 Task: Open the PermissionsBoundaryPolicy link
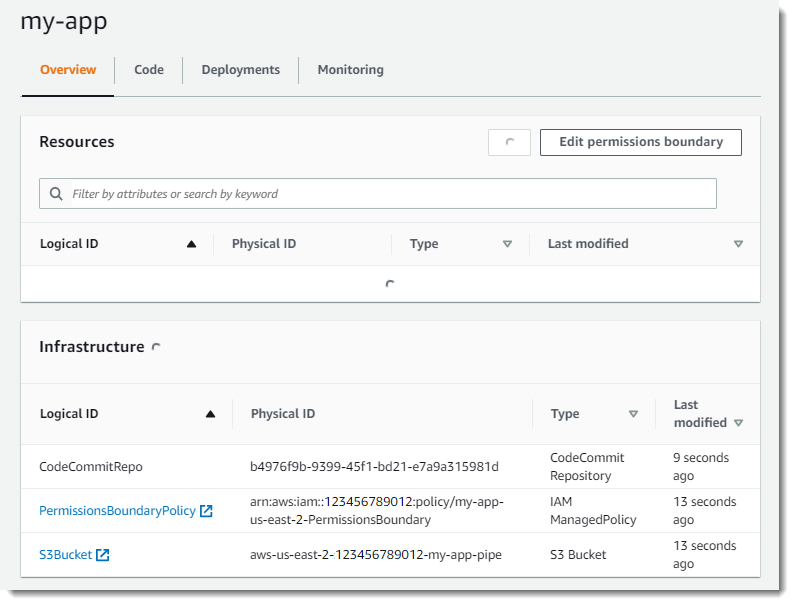point(117,511)
